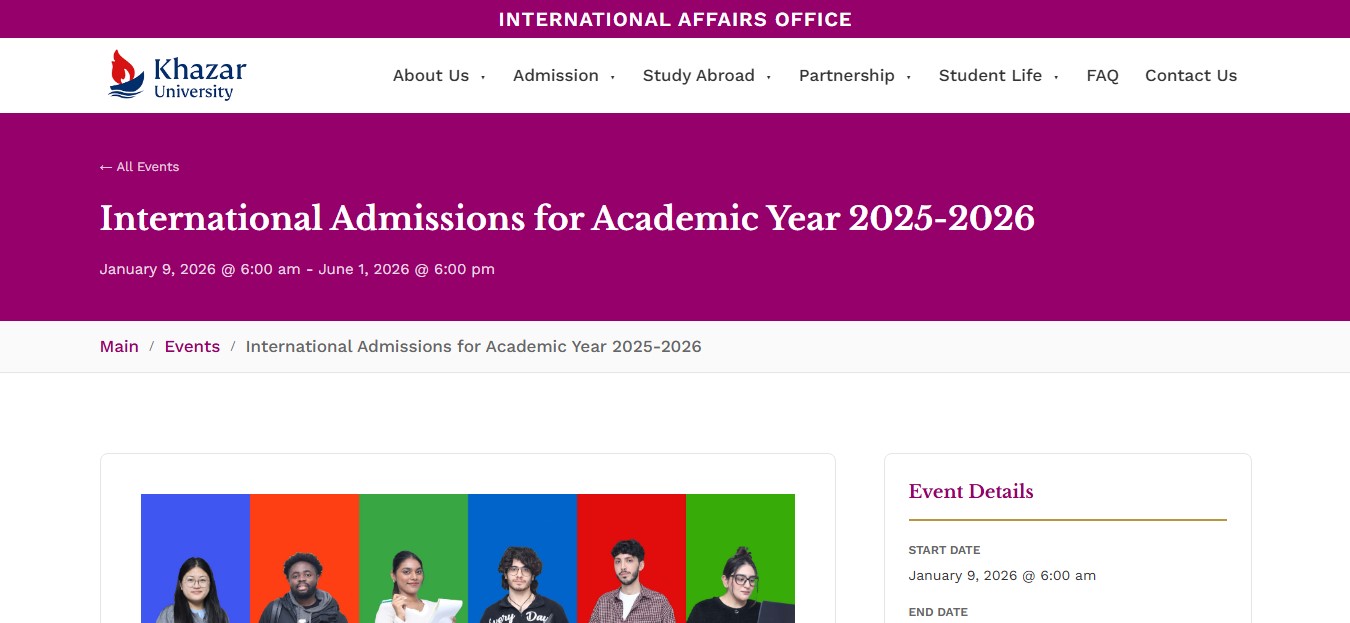The height and width of the screenshot is (623, 1350).
Task: Open the Student Life menu
Action: [x=990, y=75]
